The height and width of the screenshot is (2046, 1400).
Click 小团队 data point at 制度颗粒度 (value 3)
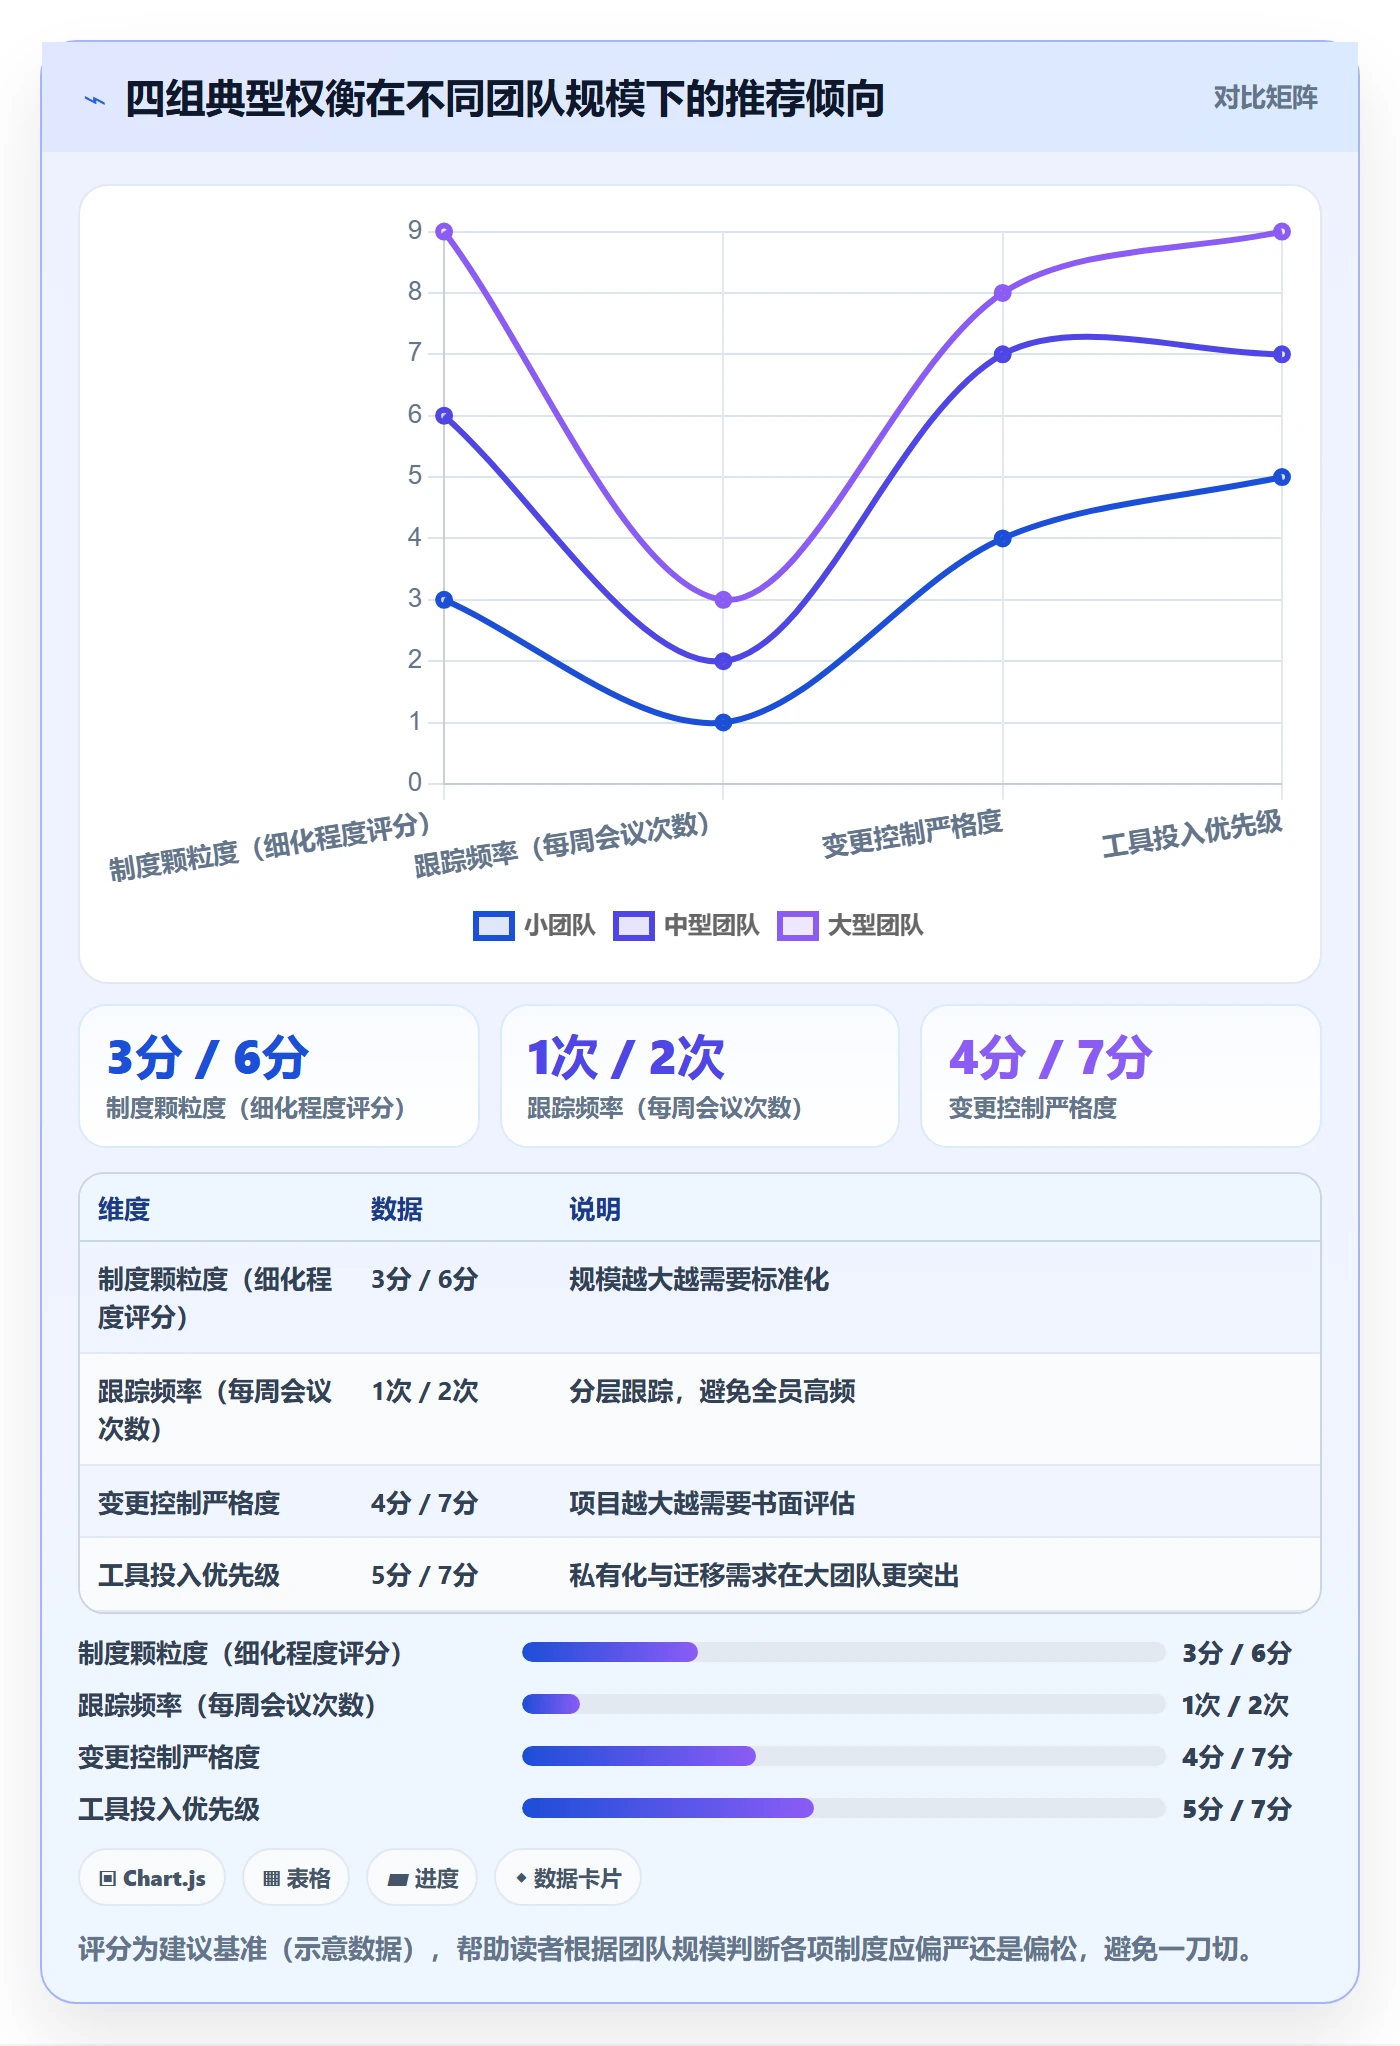click(x=444, y=600)
